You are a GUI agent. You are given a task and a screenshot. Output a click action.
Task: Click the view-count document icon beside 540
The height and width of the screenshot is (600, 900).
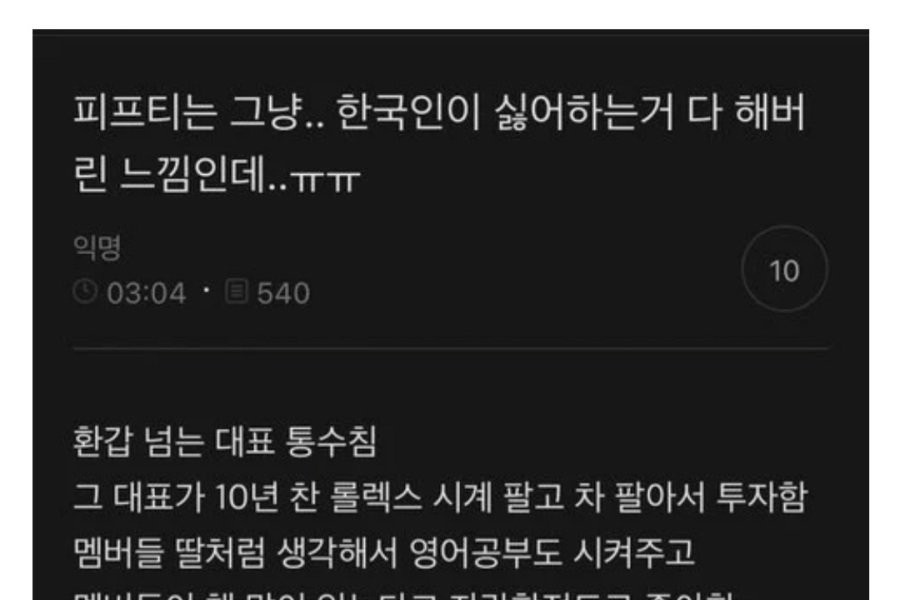click(236, 291)
